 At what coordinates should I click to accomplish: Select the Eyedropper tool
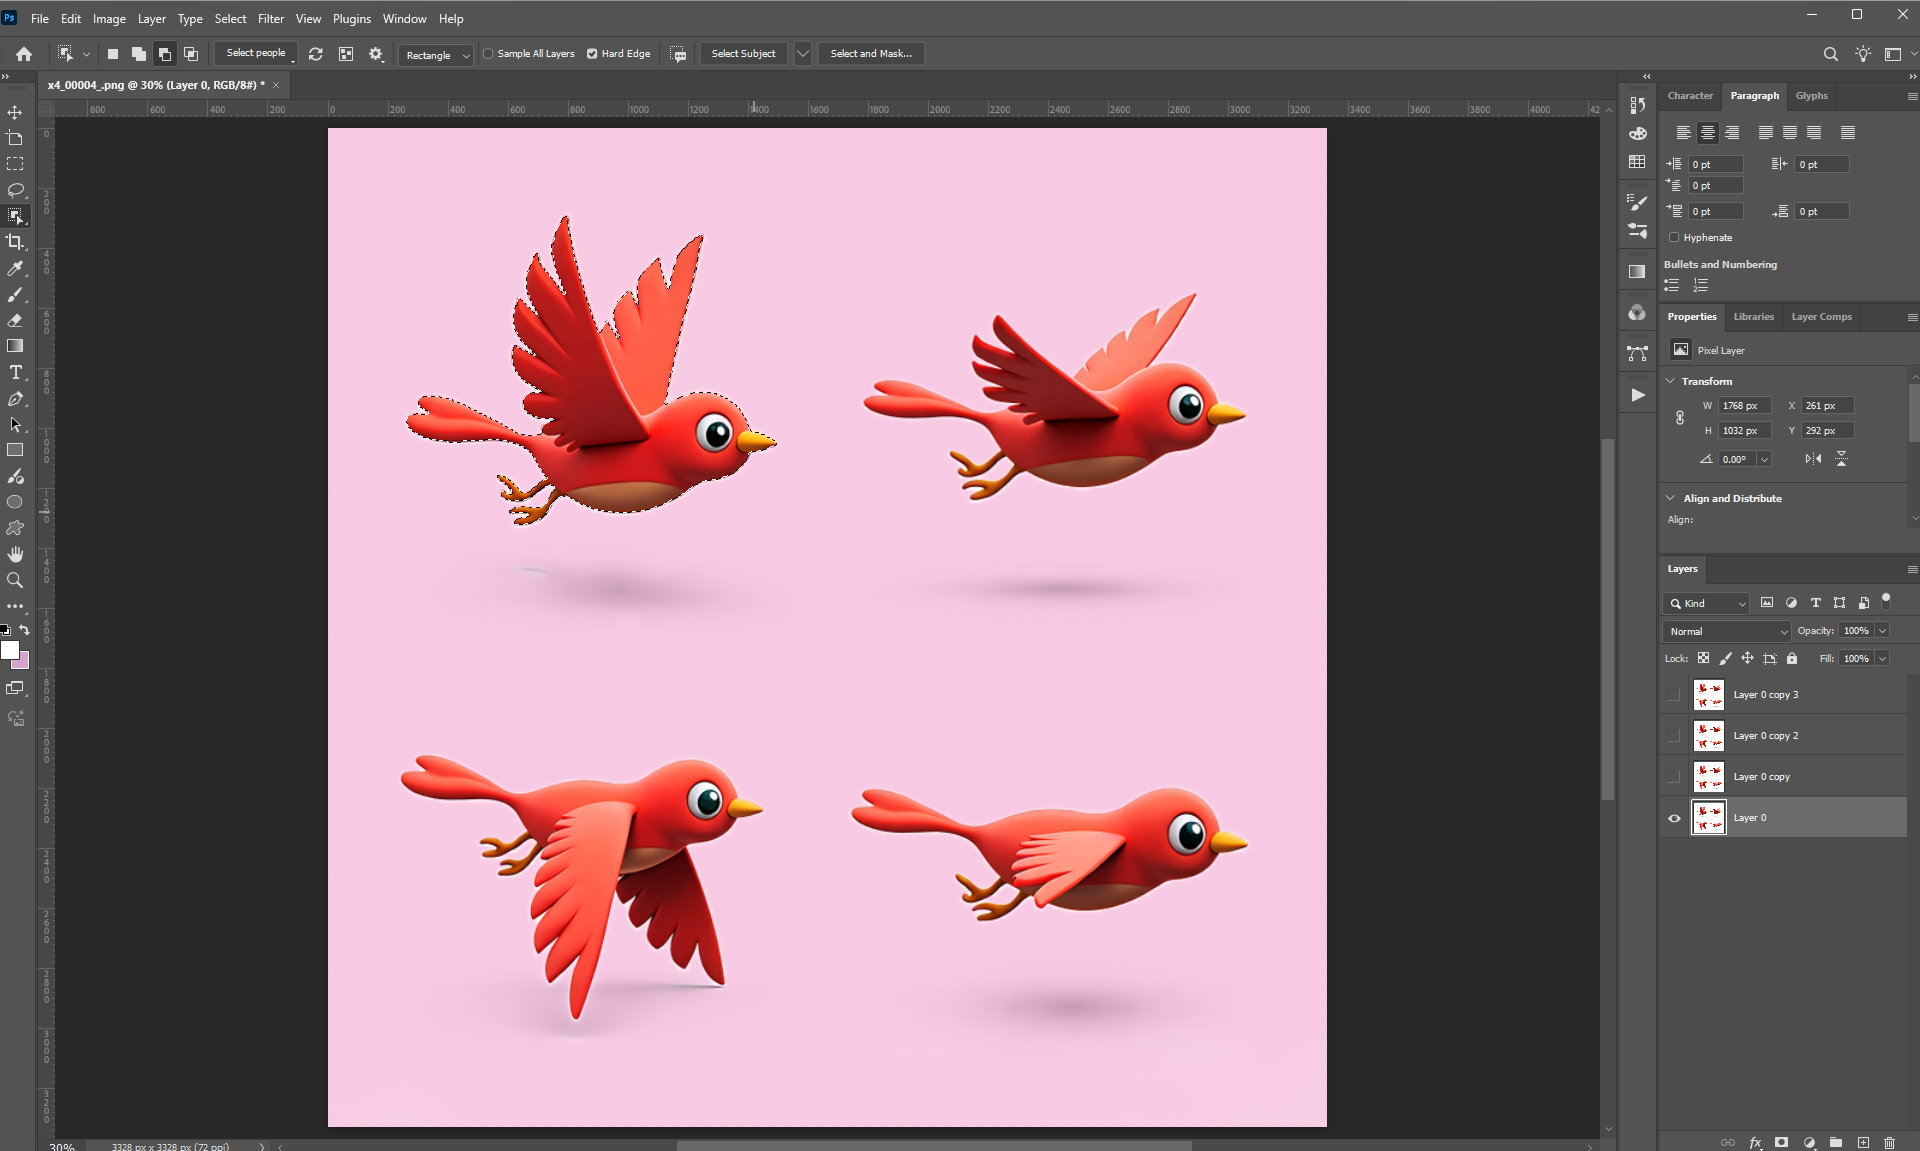click(15, 268)
